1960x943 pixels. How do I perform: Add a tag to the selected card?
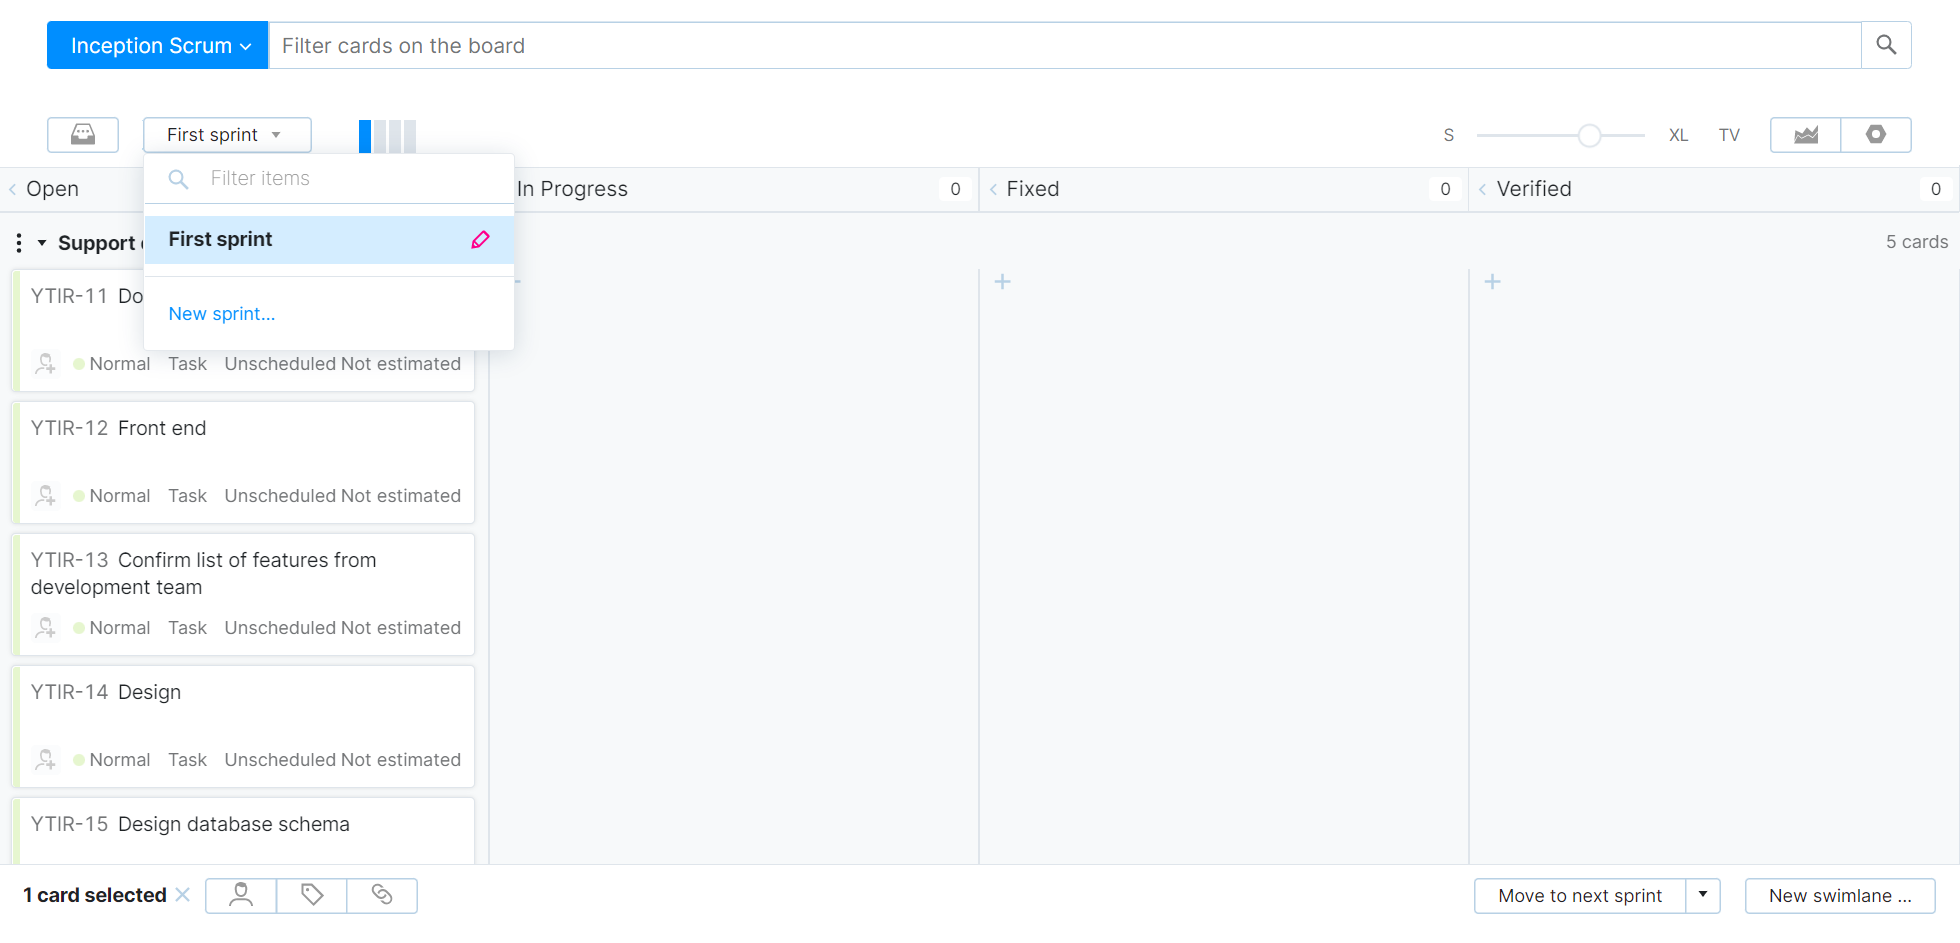(311, 895)
